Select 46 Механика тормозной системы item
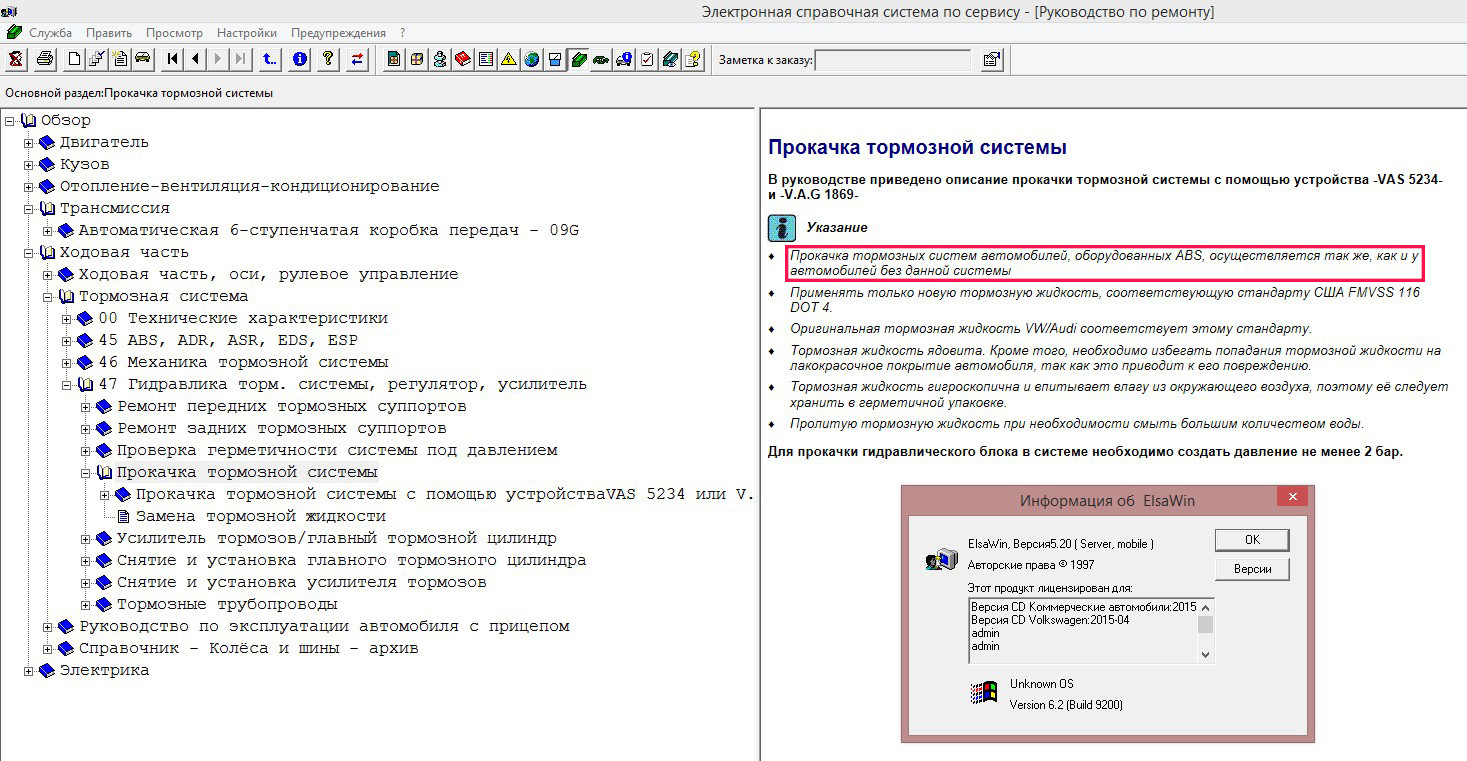This screenshot has width=1467, height=761. click(x=243, y=363)
